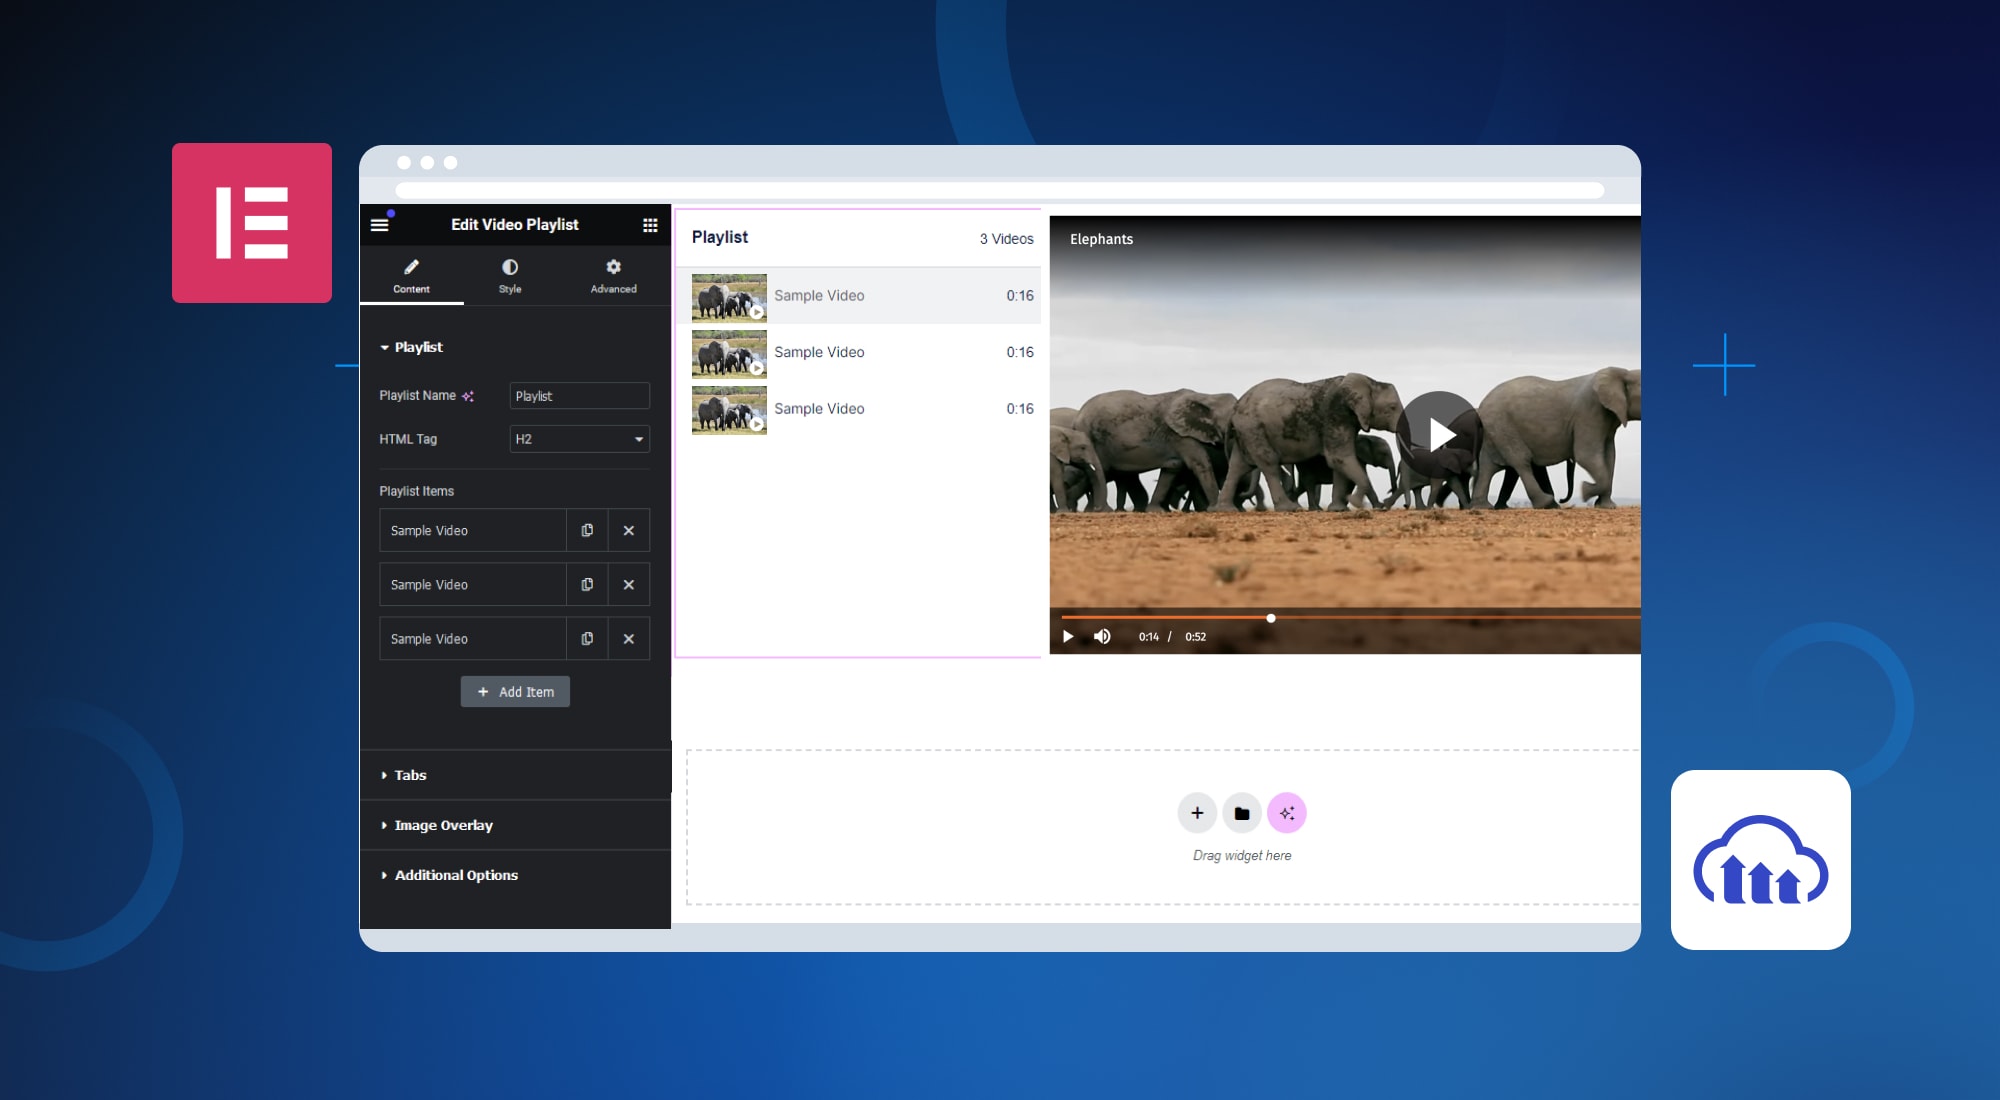Click the video progress bar handle
This screenshot has width=2000, height=1100.
1271,618
